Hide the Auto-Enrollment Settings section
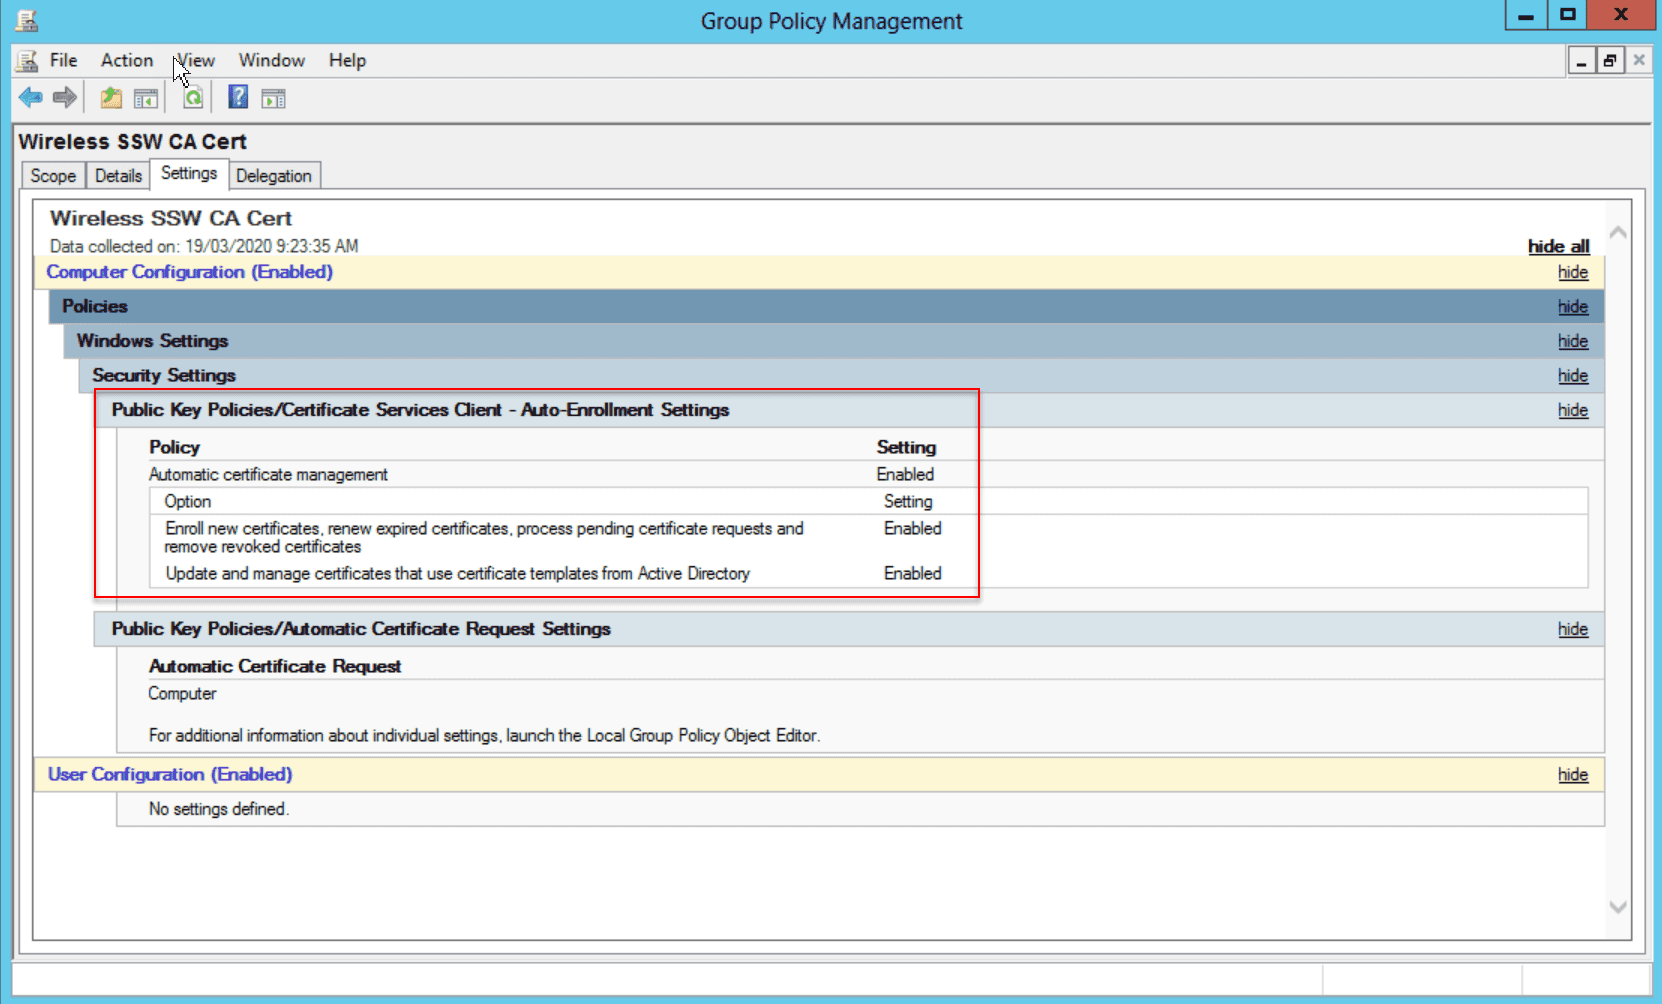This screenshot has width=1662, height=1004. click(x=1572, y=410)
